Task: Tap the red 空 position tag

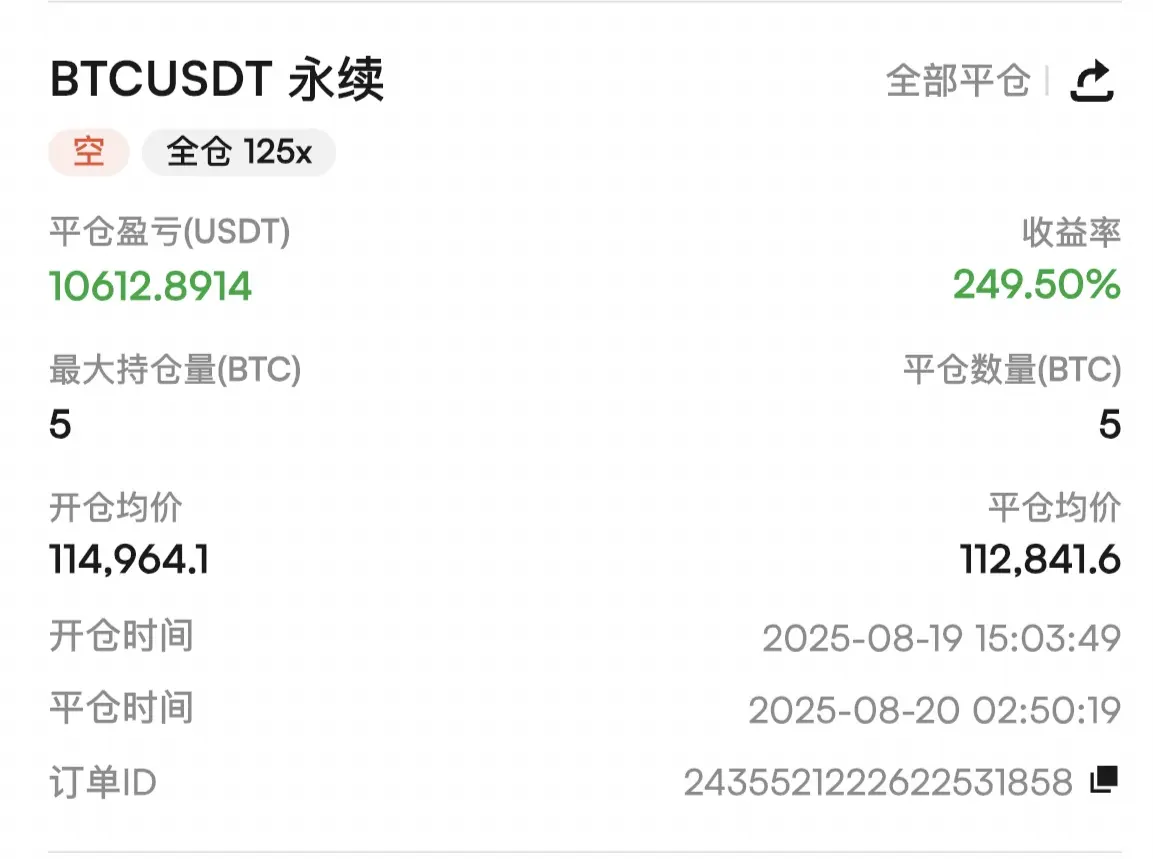Action: 89,152
